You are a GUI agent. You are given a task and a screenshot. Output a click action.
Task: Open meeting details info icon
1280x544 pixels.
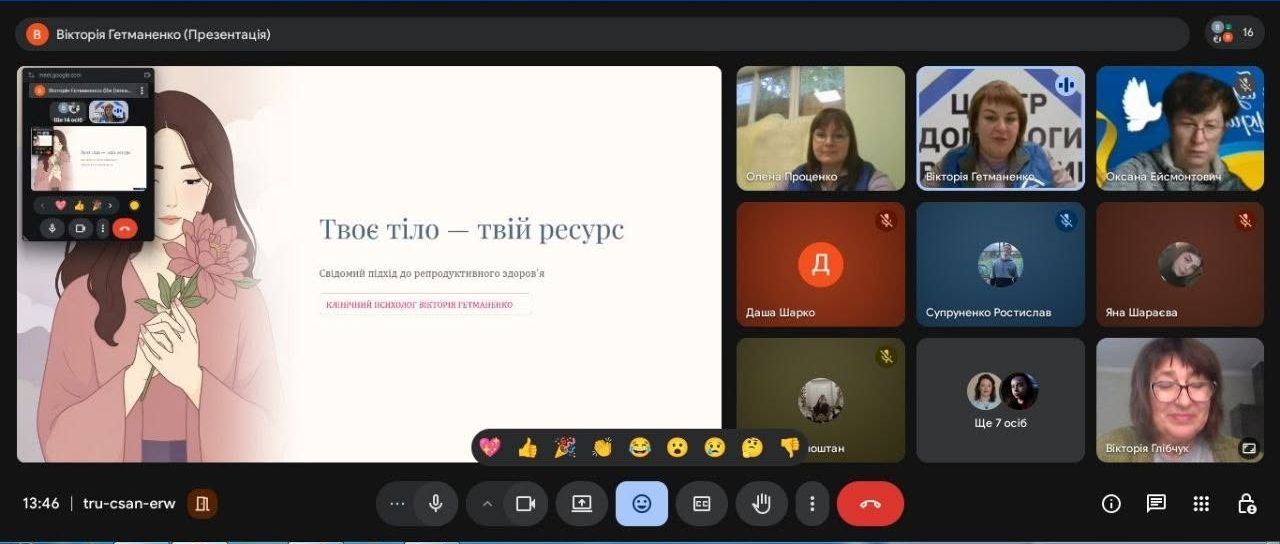[1111, 503]
